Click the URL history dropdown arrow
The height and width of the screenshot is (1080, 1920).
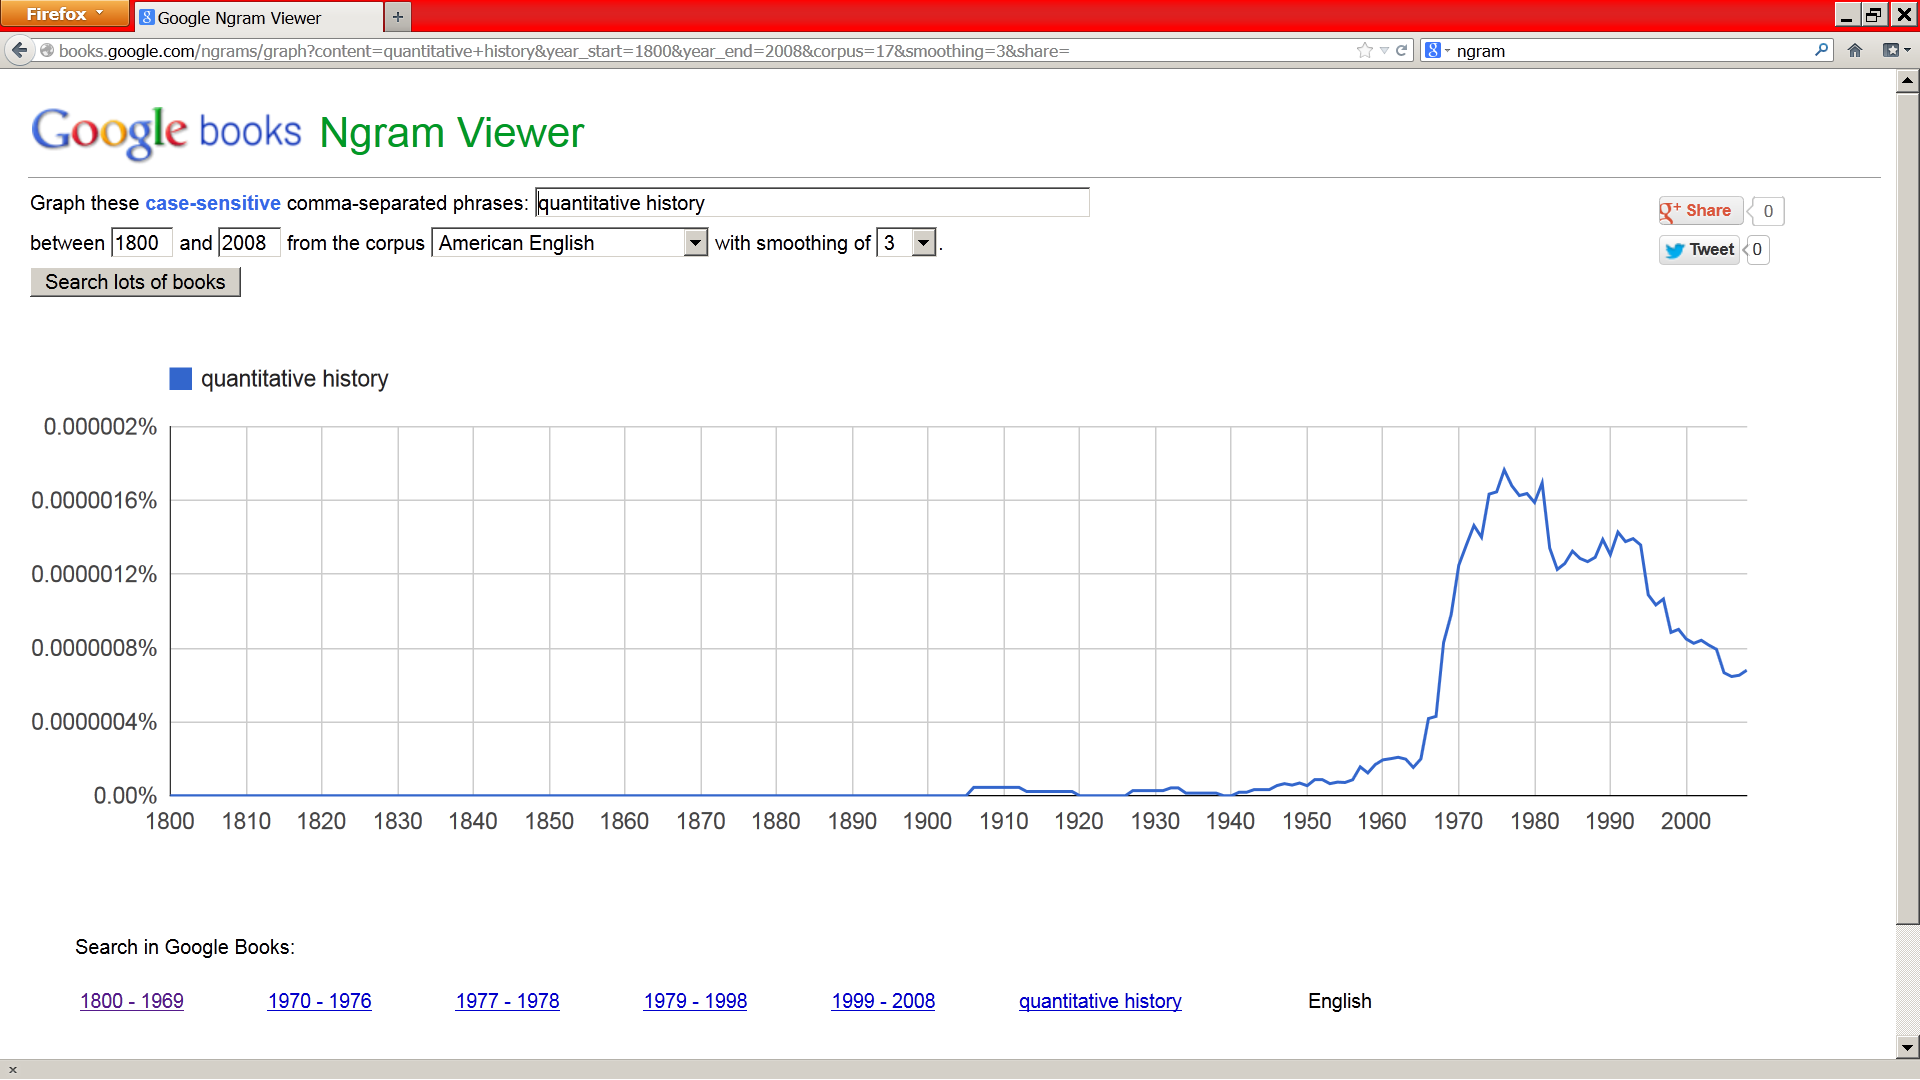(x=1384, y=50)
